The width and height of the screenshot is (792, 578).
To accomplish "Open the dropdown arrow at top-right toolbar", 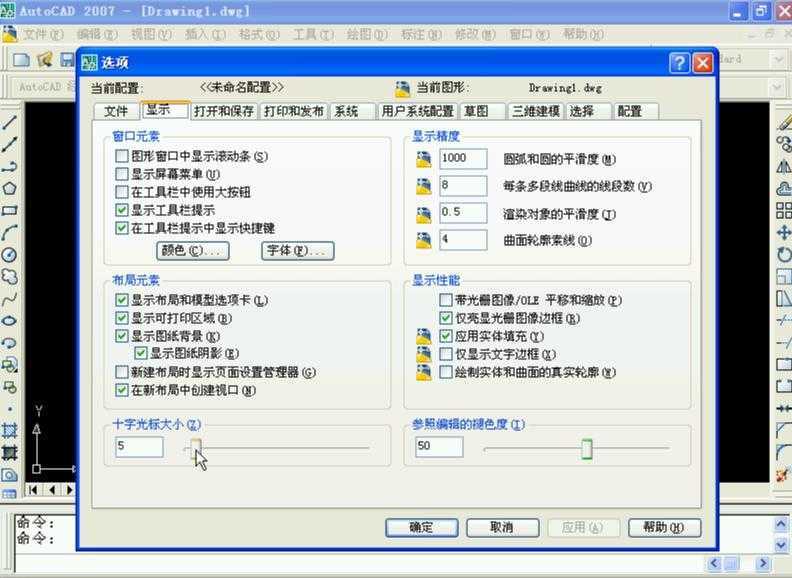I will coord(778,60).
